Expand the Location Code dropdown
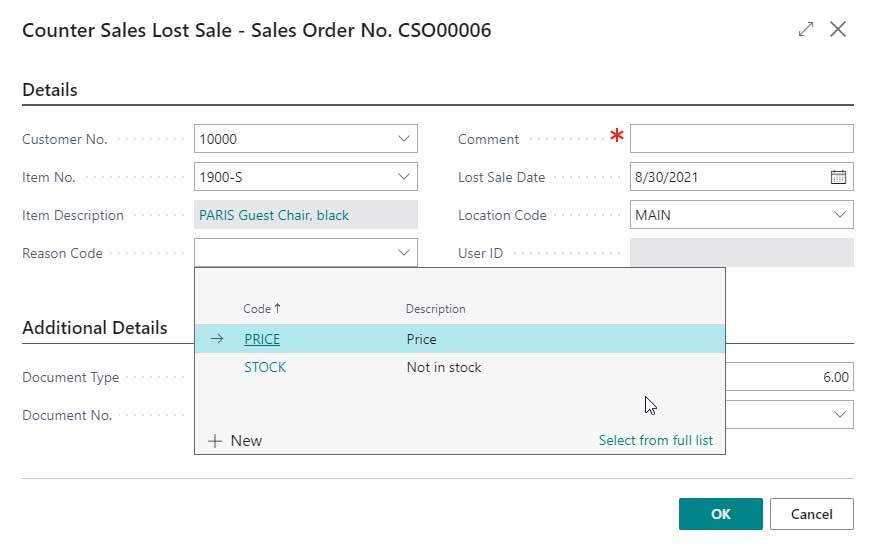The width and height of the screenshot is (877, 553). 838,215
